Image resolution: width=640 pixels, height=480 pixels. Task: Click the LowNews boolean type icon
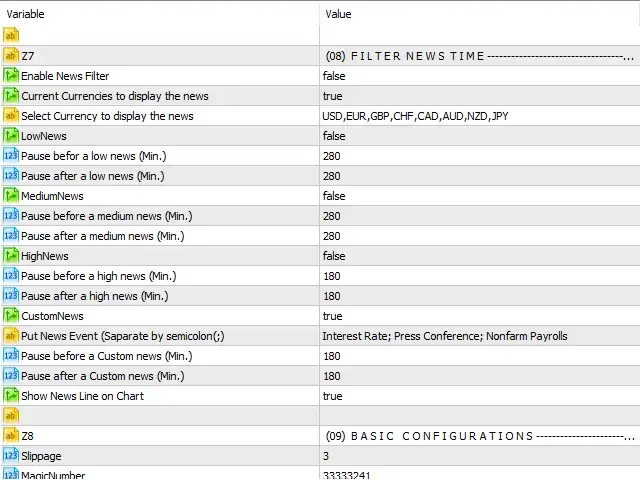(x=11, y=136)
